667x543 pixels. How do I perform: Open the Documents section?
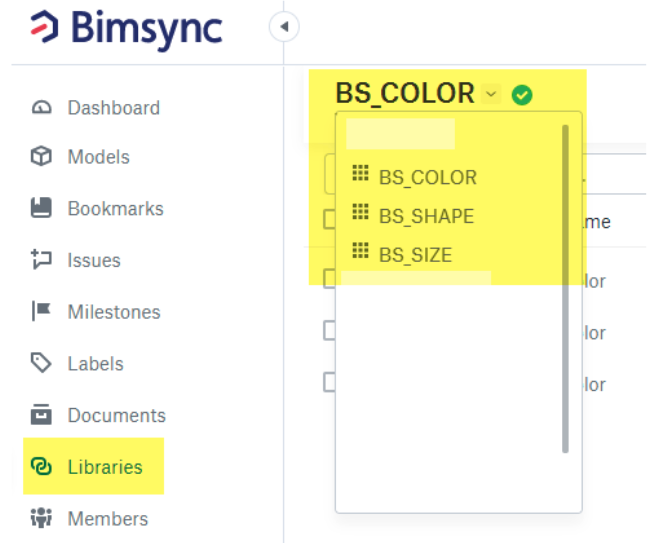click(117, 415)
